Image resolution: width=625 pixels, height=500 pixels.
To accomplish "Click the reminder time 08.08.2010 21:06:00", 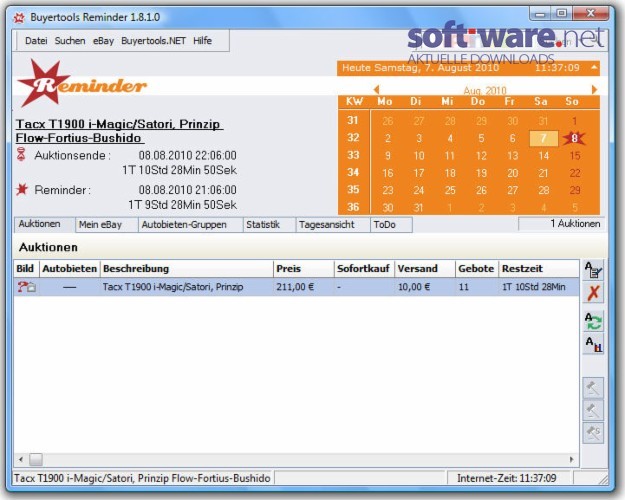I will 188,190.
